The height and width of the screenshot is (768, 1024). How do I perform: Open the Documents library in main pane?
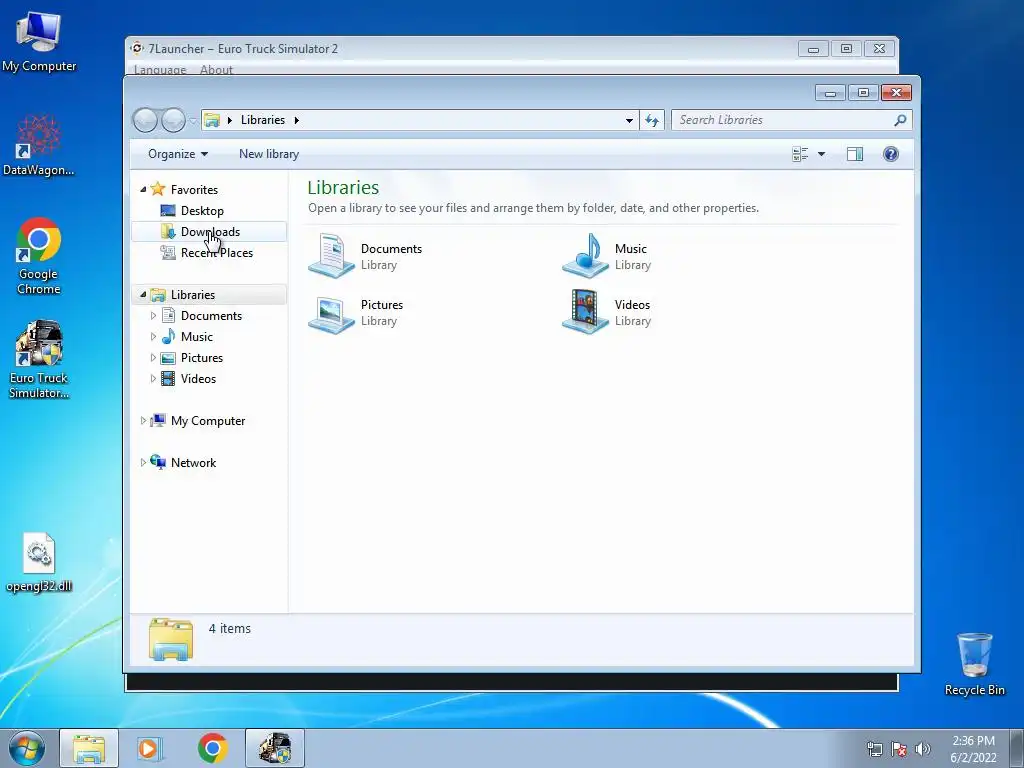366,256
